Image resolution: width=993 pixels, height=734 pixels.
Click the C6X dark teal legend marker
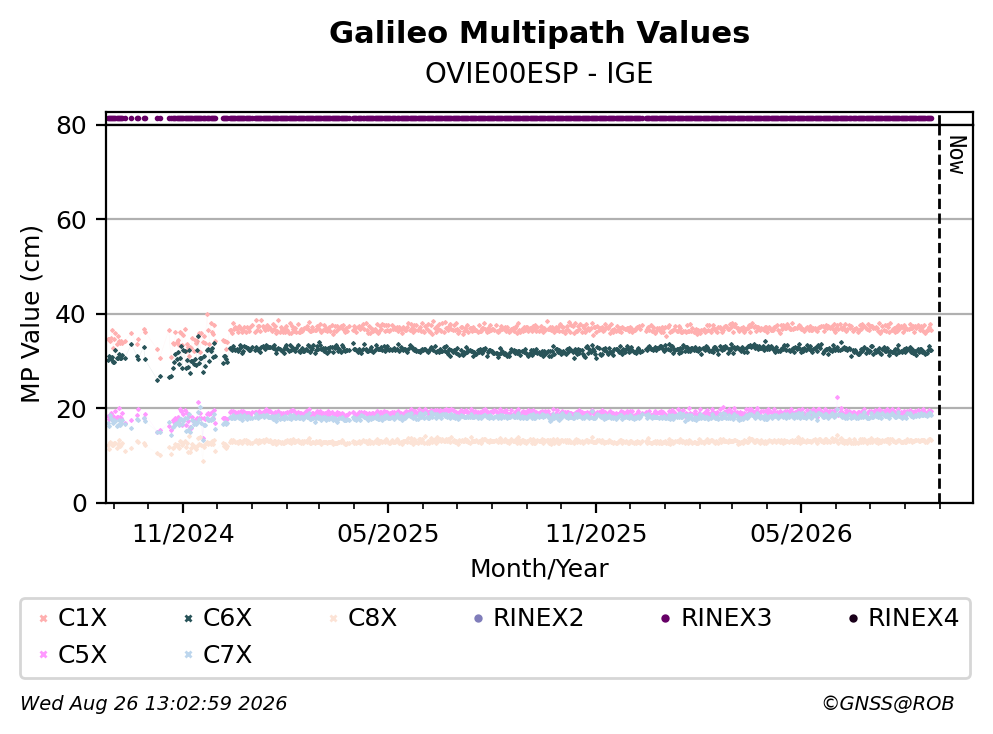pos(188,618)
